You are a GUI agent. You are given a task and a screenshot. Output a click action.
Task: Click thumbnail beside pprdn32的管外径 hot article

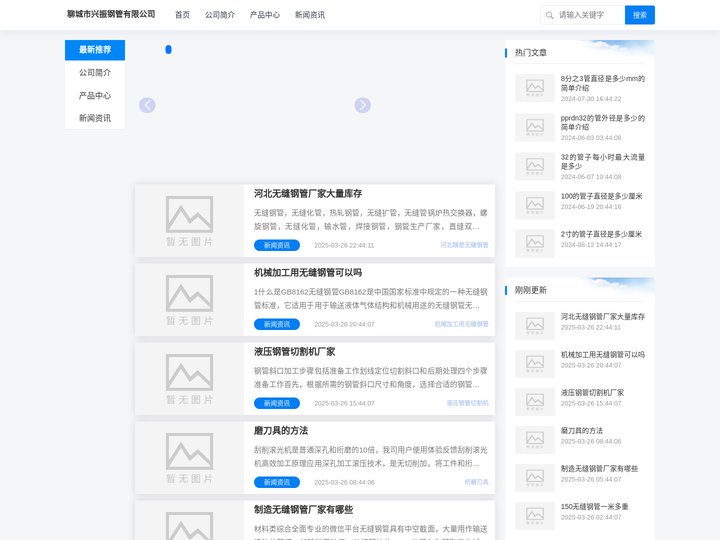tap(534, 127)
